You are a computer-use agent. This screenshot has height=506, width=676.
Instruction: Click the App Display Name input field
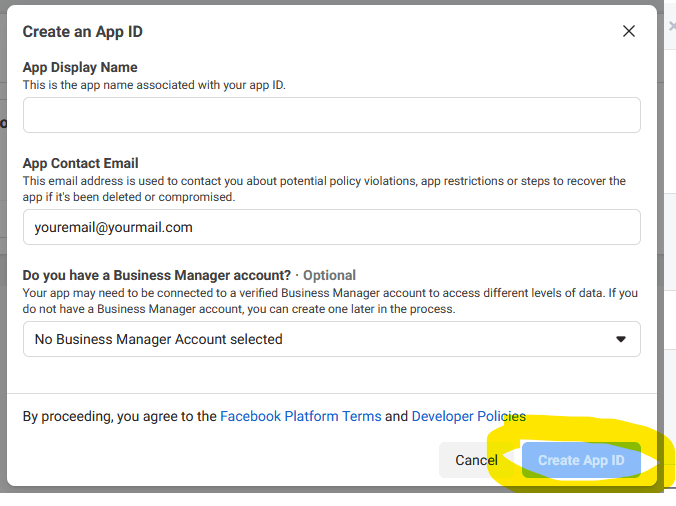pyautogui.click(x=332, y=115)
